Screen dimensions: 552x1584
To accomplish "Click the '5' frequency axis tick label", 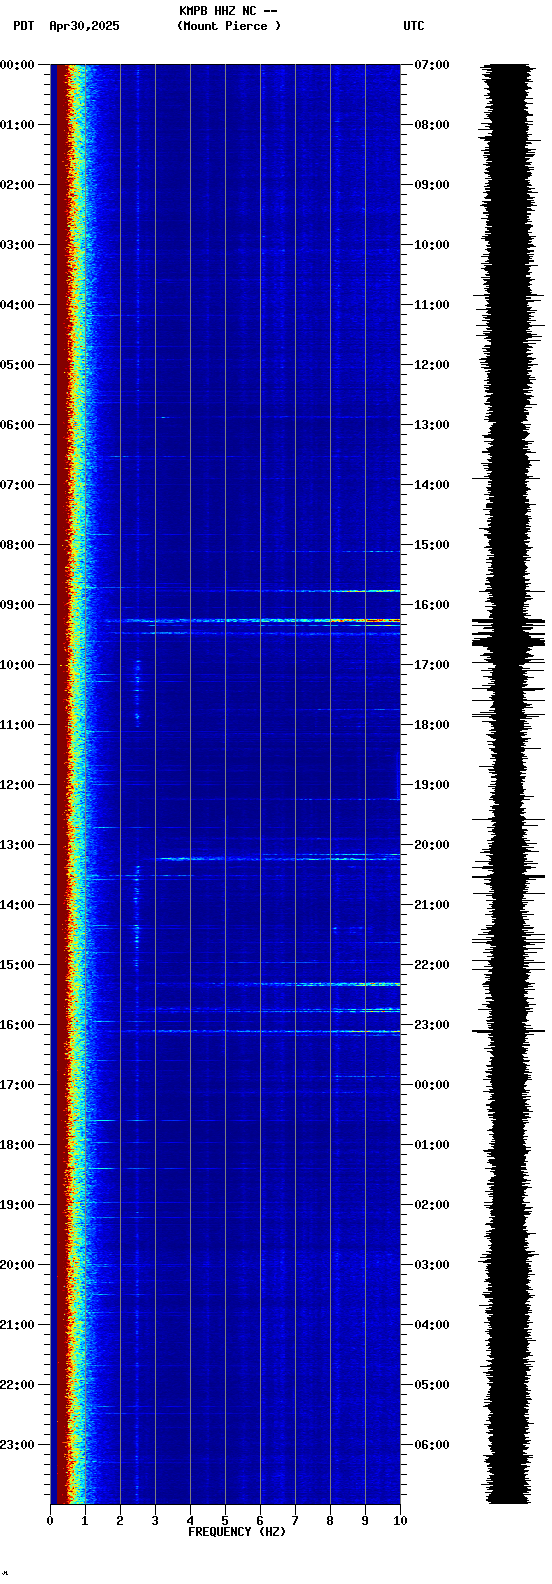I will [225, 1521].
